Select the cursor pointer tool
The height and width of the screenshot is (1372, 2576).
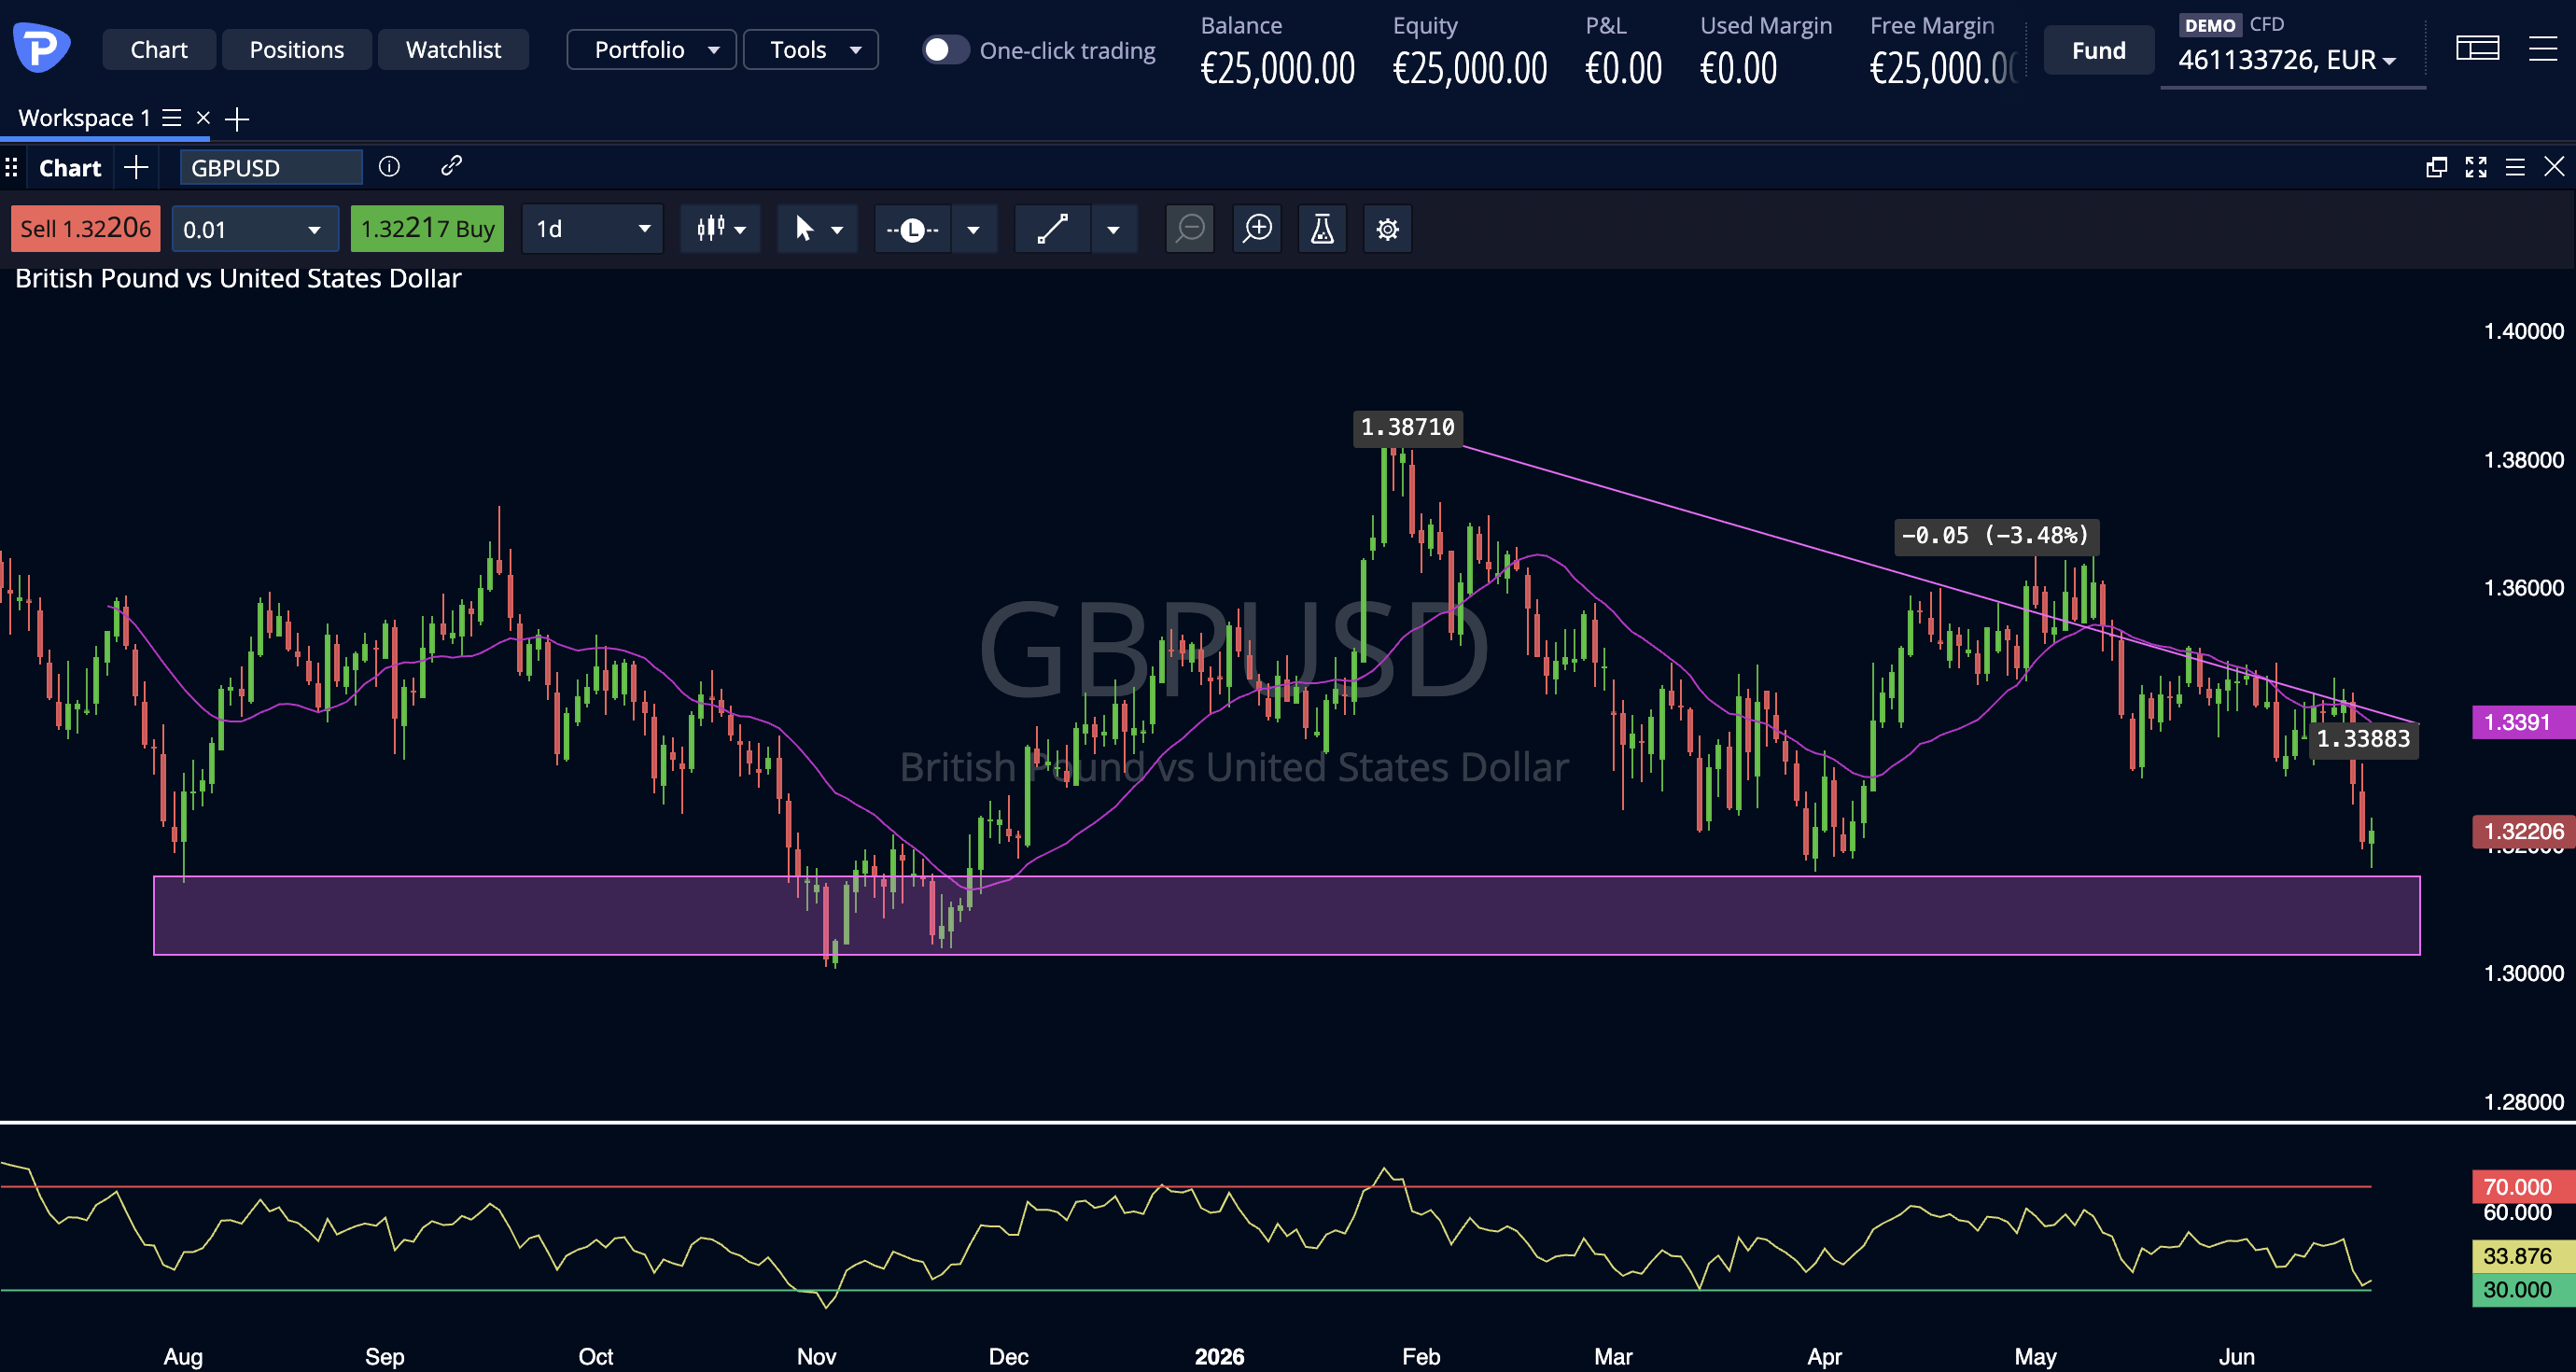pos(803,229)
